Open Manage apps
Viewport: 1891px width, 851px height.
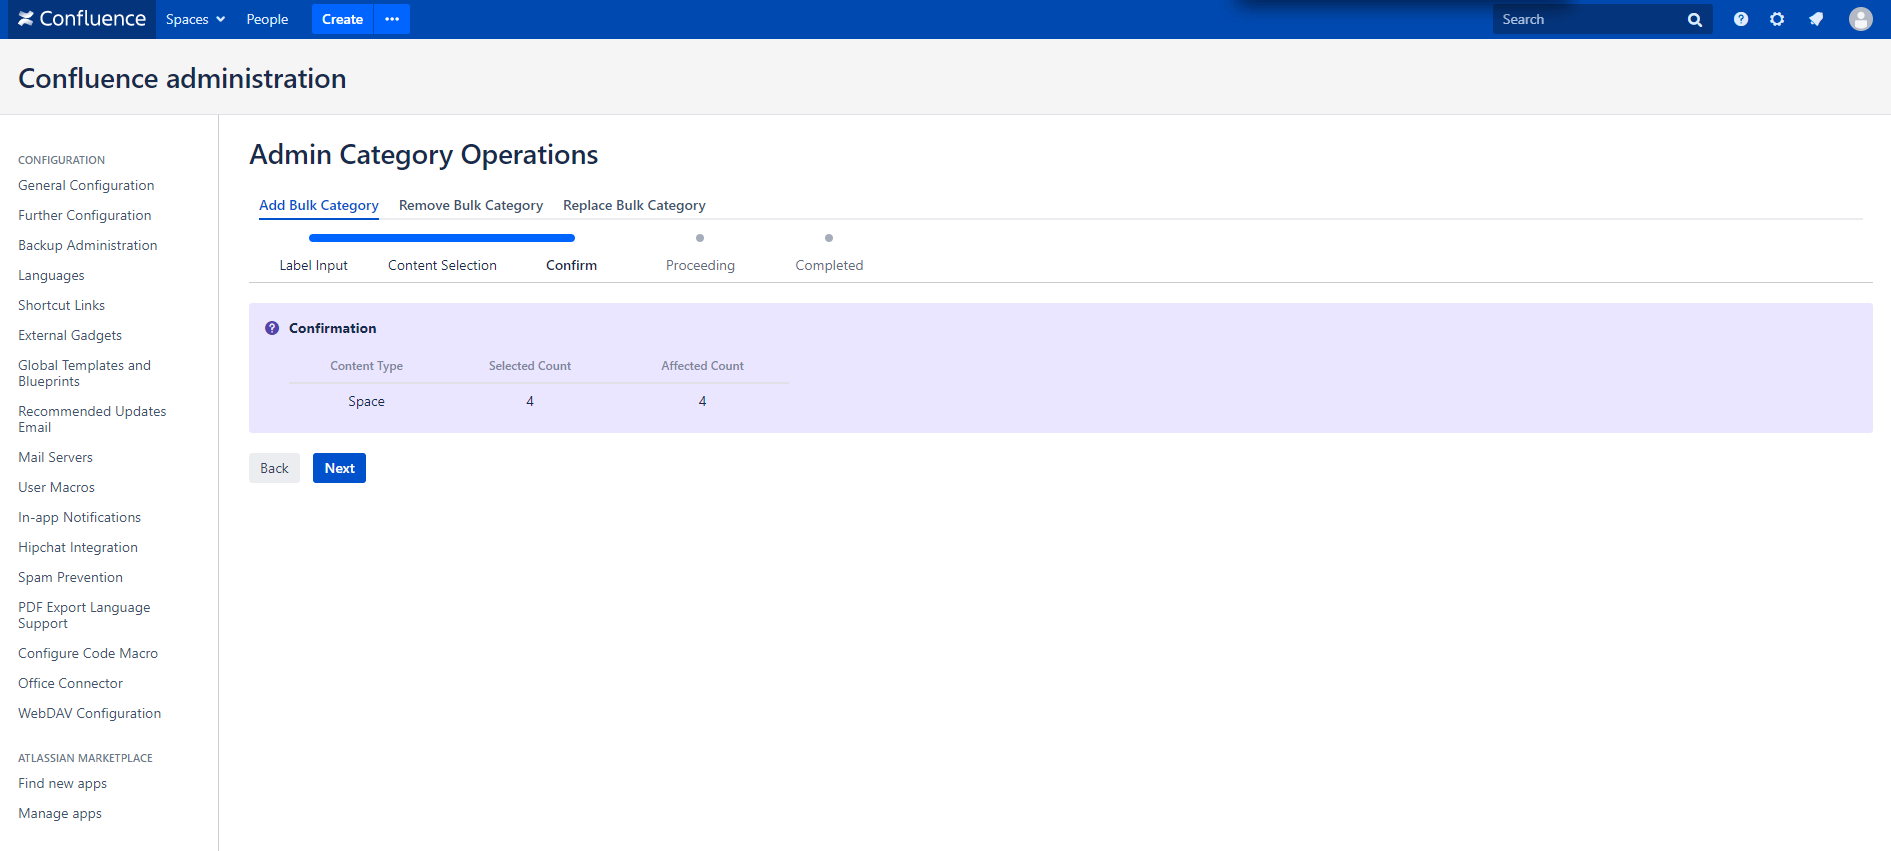click(x=60, y=813)
